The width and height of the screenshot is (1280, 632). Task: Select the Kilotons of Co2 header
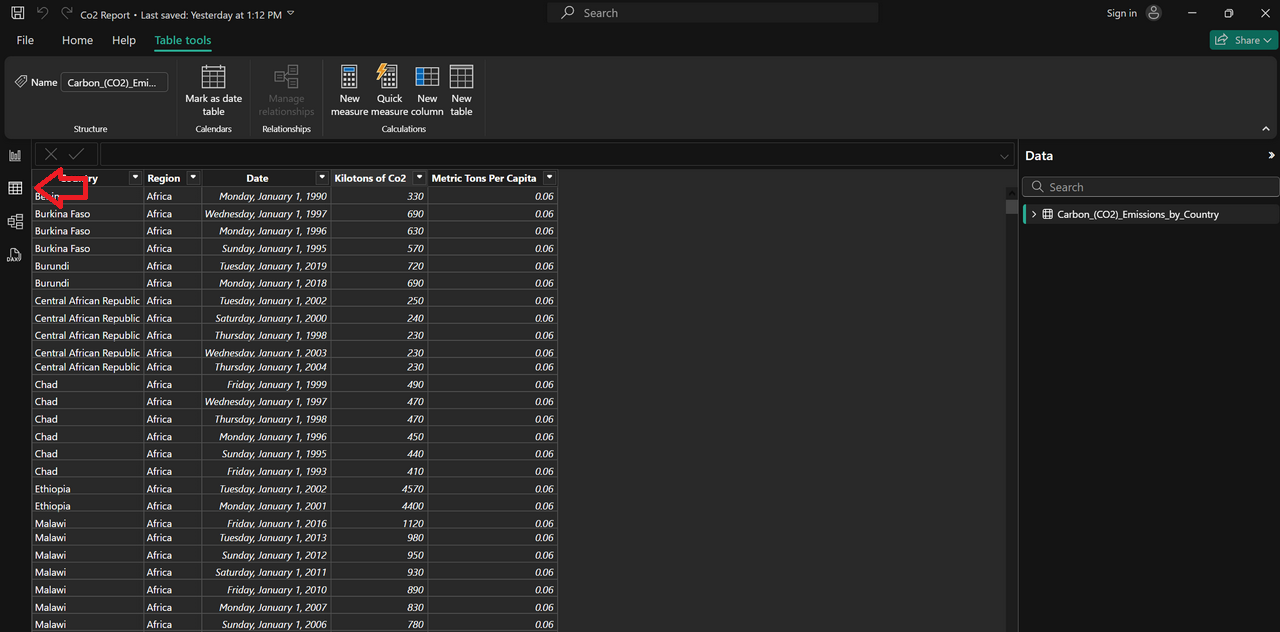(x=370, y=178)
